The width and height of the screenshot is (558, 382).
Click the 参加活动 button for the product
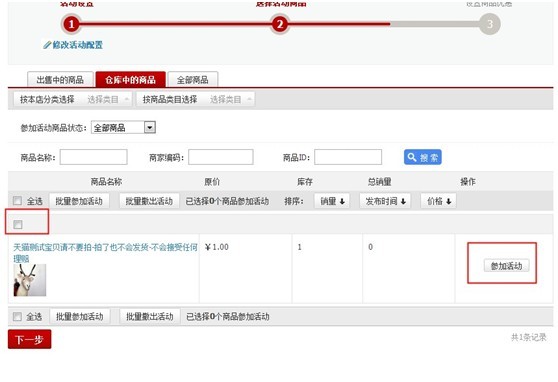click(x=506, y=266)
